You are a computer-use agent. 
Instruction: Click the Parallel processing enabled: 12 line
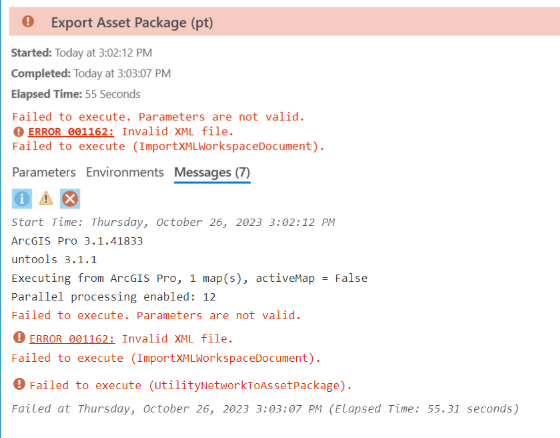114,297
